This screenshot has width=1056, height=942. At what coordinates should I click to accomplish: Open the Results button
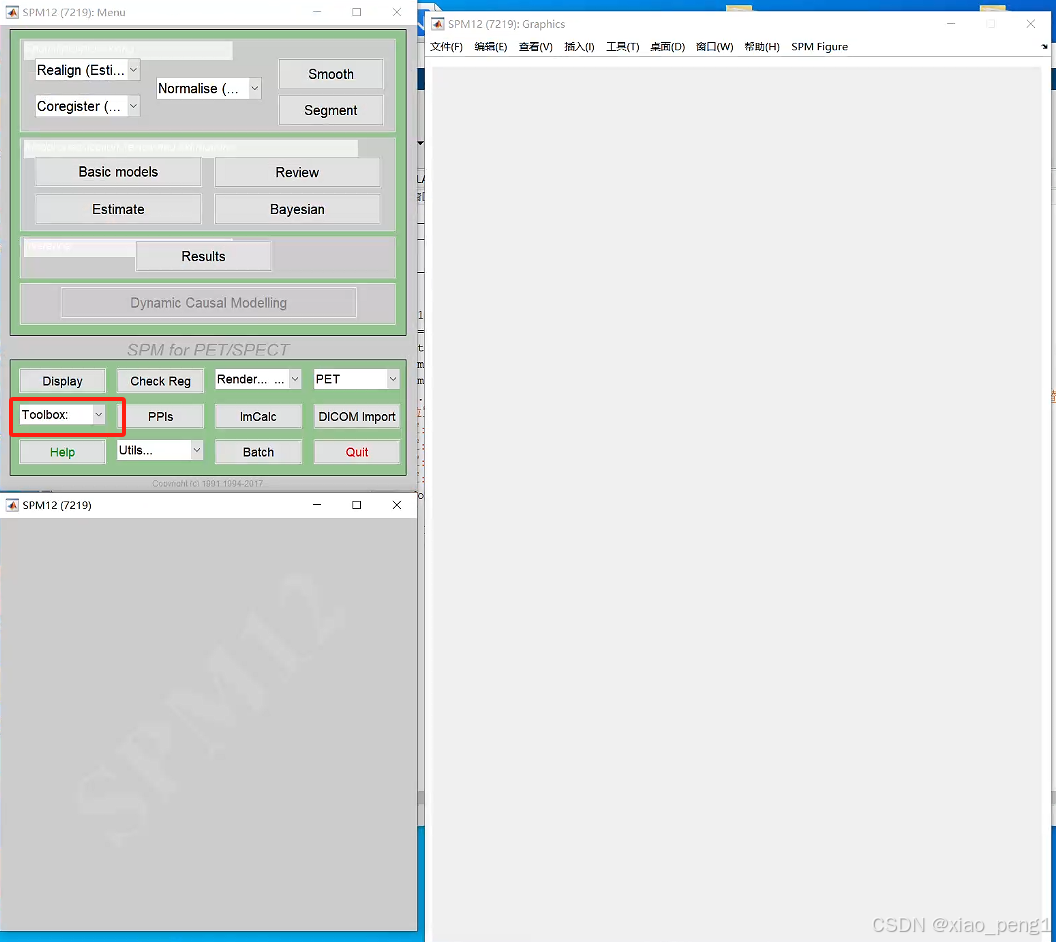(x=203, y=256)
